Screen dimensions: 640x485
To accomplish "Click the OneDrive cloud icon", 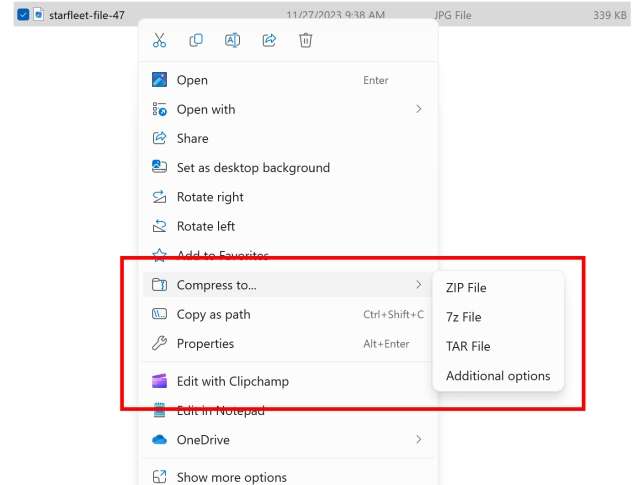I will (159, 439).
